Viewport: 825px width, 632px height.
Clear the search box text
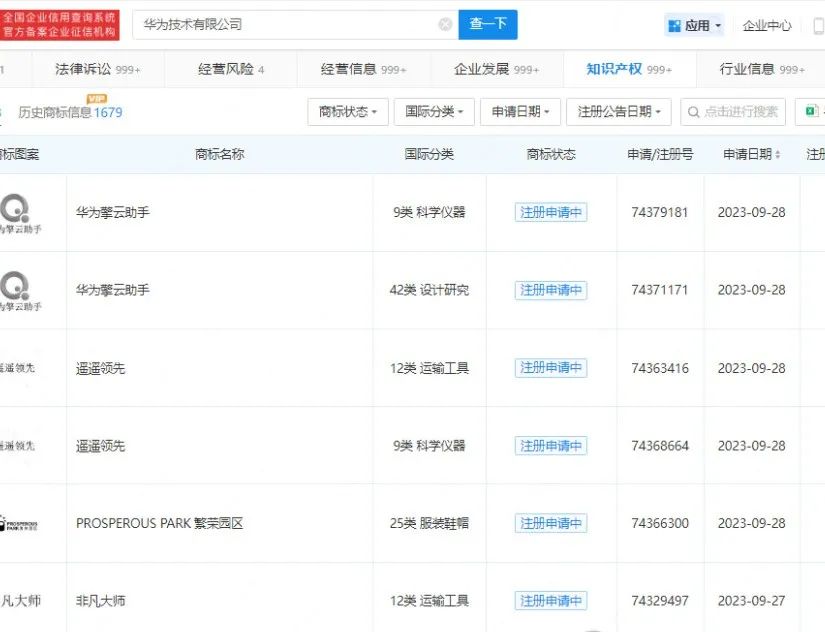(445, 24)
